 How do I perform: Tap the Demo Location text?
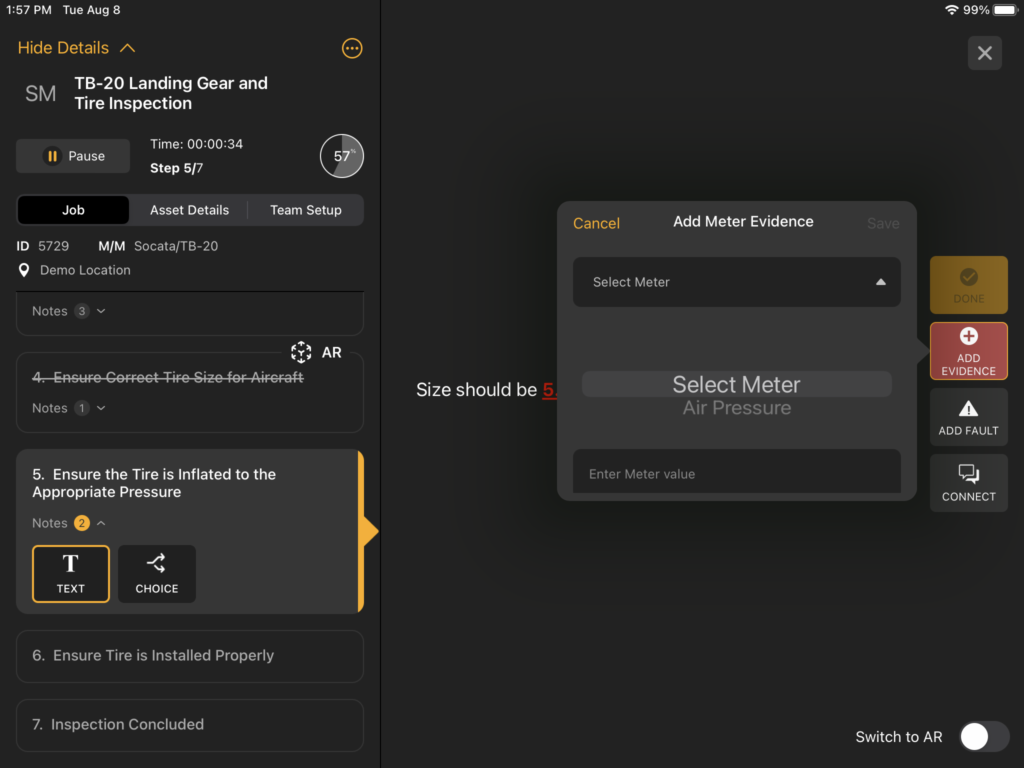[85, 270]
